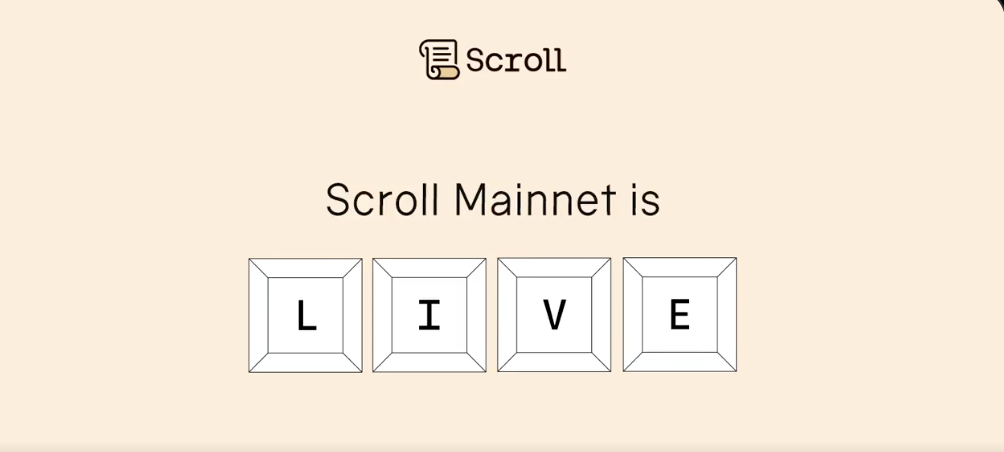Click the left bevel of the I key

pos(382,315)
